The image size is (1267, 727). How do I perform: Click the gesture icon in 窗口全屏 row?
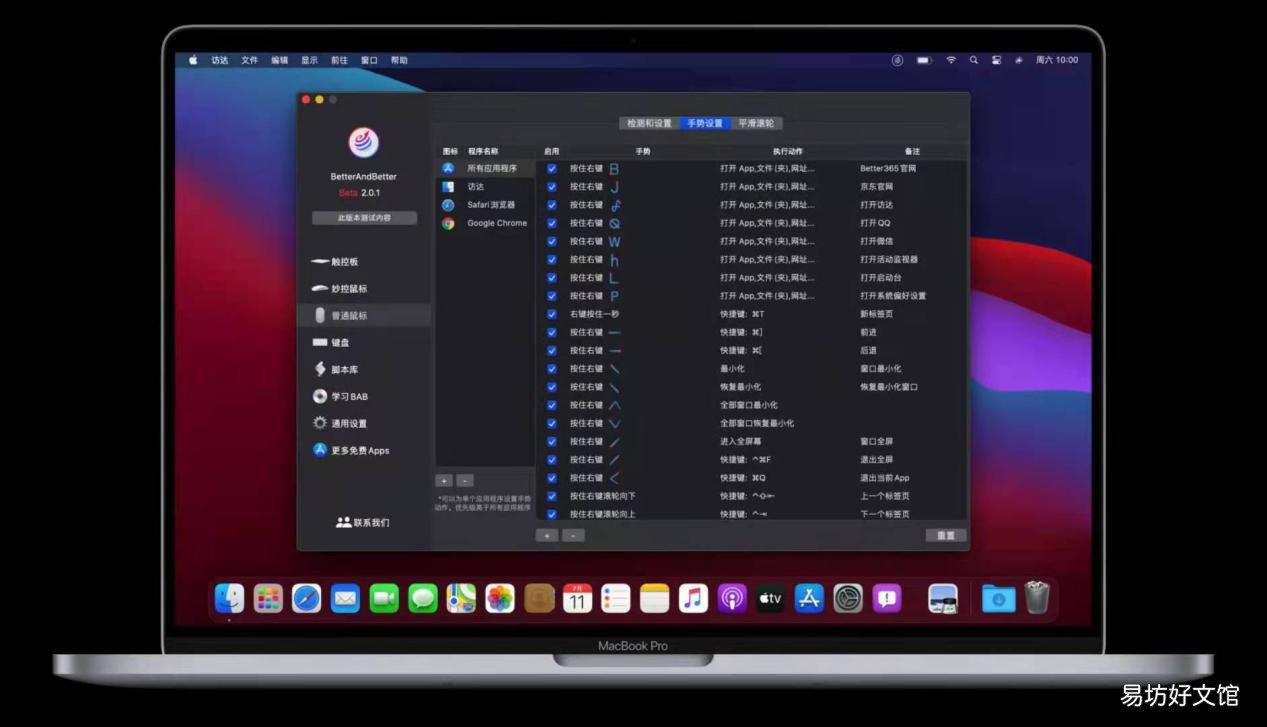coord(614,442)
